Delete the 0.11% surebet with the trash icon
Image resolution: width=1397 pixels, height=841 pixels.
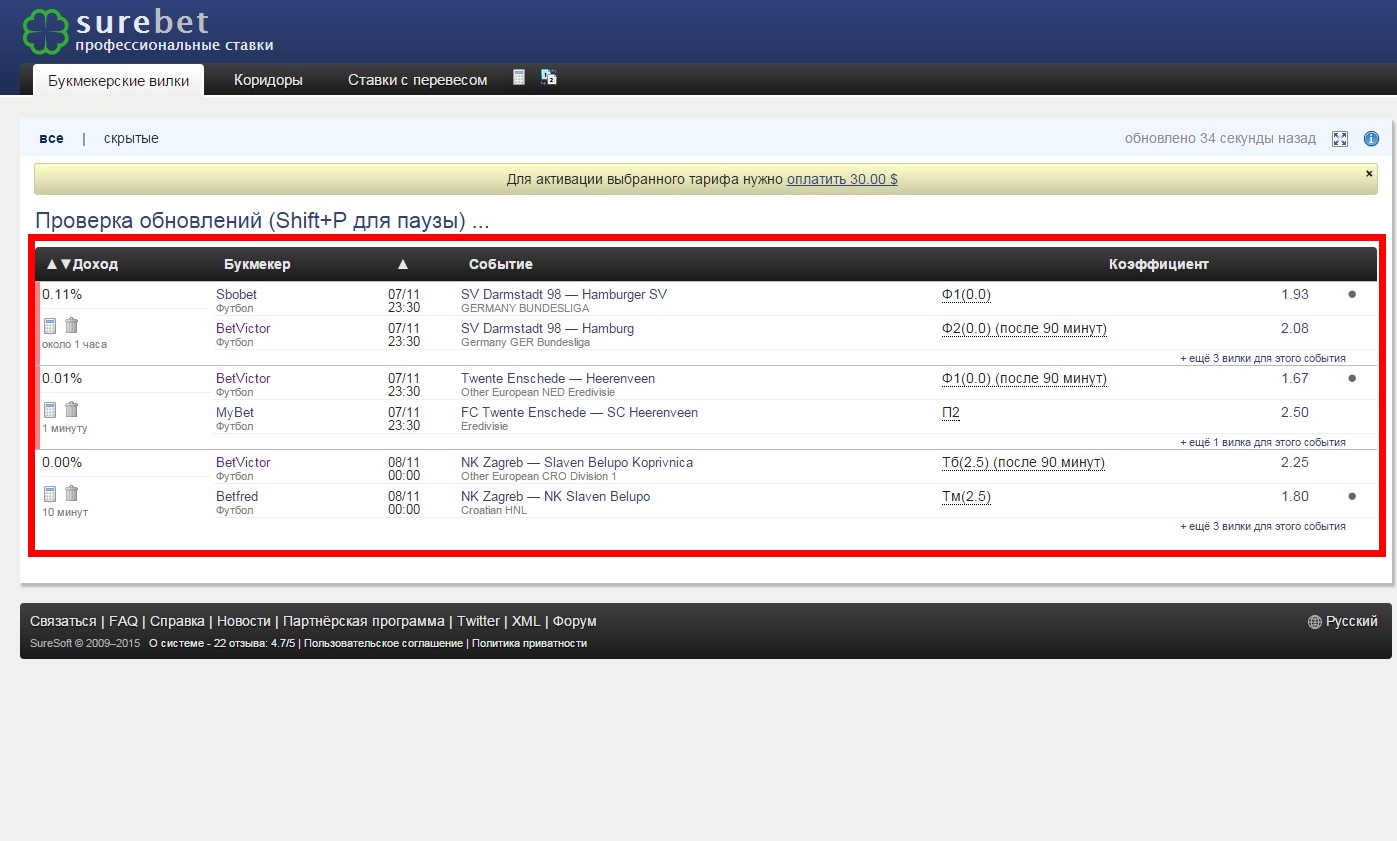pos(71,325)
